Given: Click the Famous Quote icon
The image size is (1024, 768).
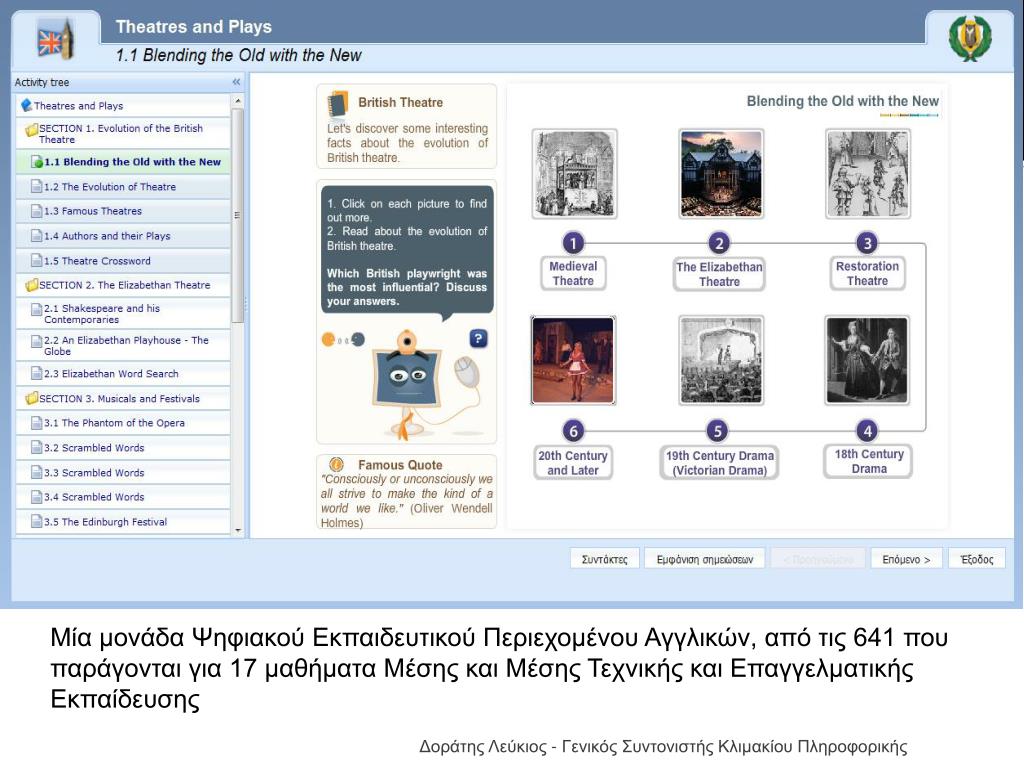Looking at the screenshot, I should point(337,464).
